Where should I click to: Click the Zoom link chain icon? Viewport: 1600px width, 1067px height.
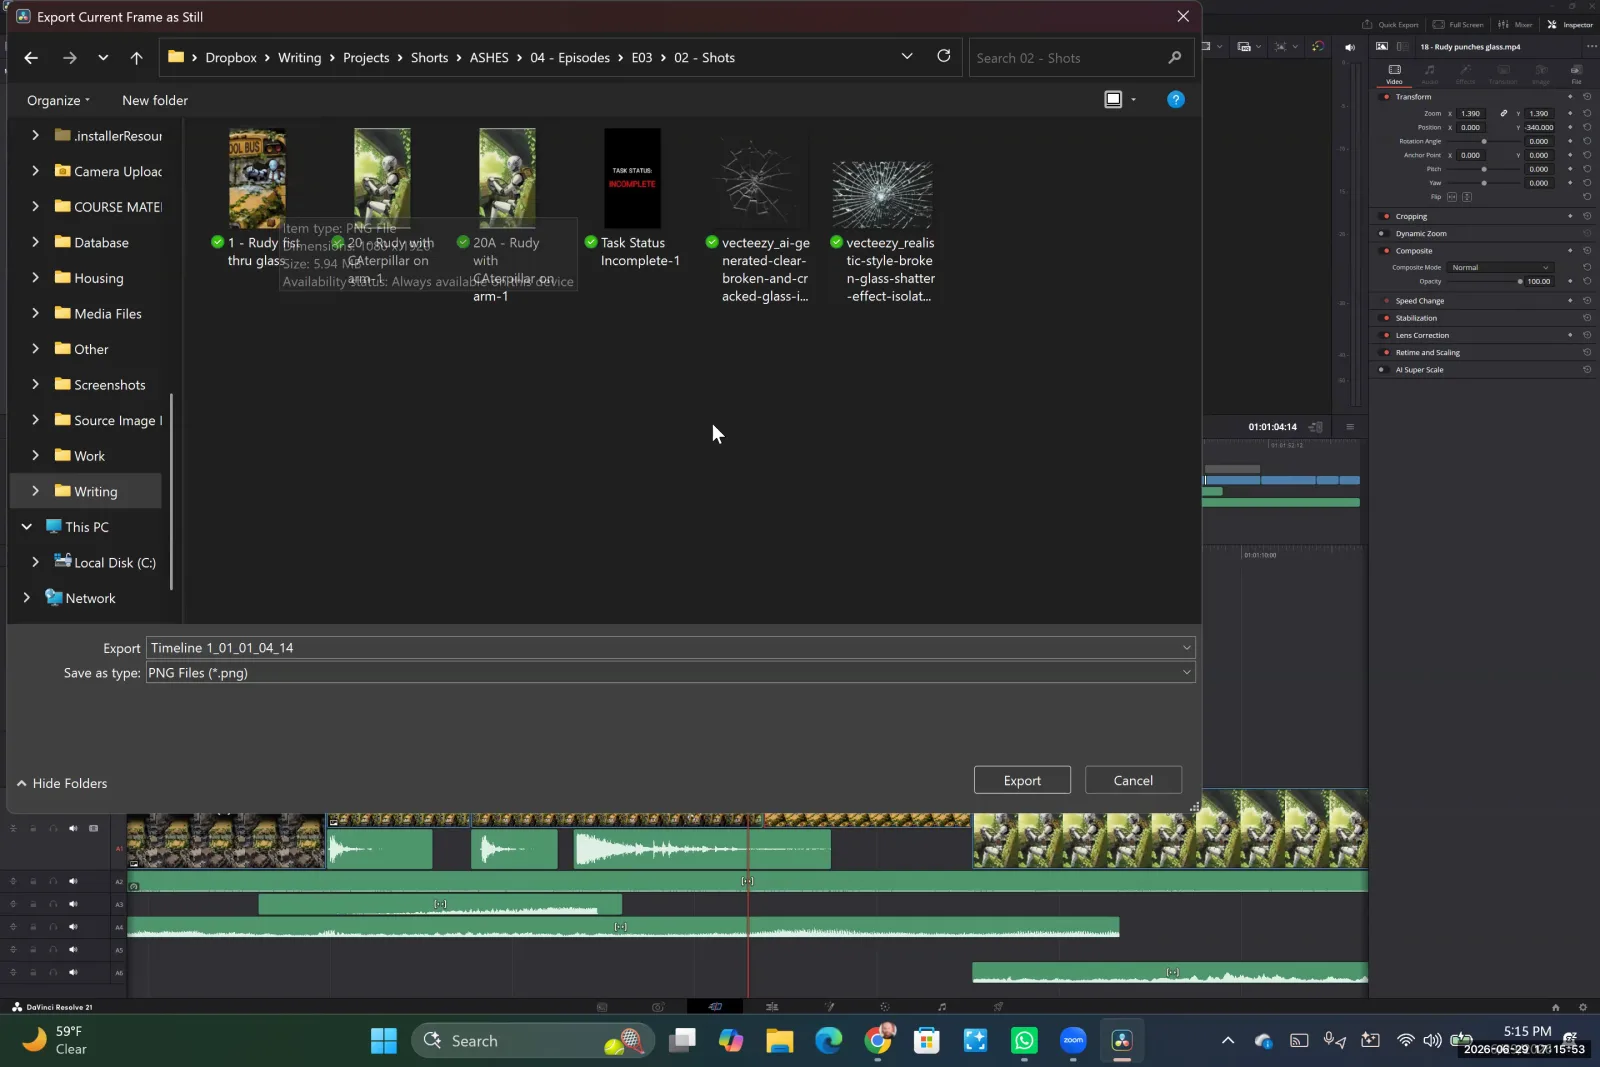tap(1503, 113)
